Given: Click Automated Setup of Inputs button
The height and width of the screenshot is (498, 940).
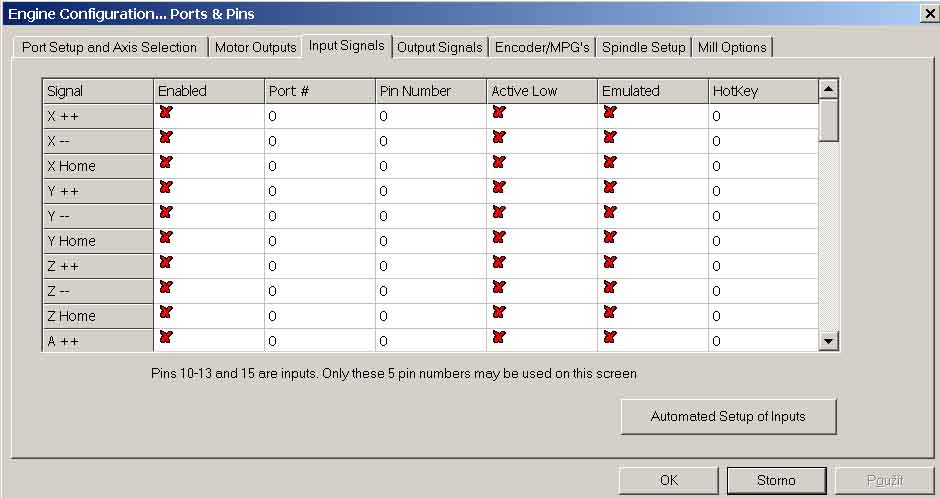Looking at the screenshot, I should pos(728,416).
